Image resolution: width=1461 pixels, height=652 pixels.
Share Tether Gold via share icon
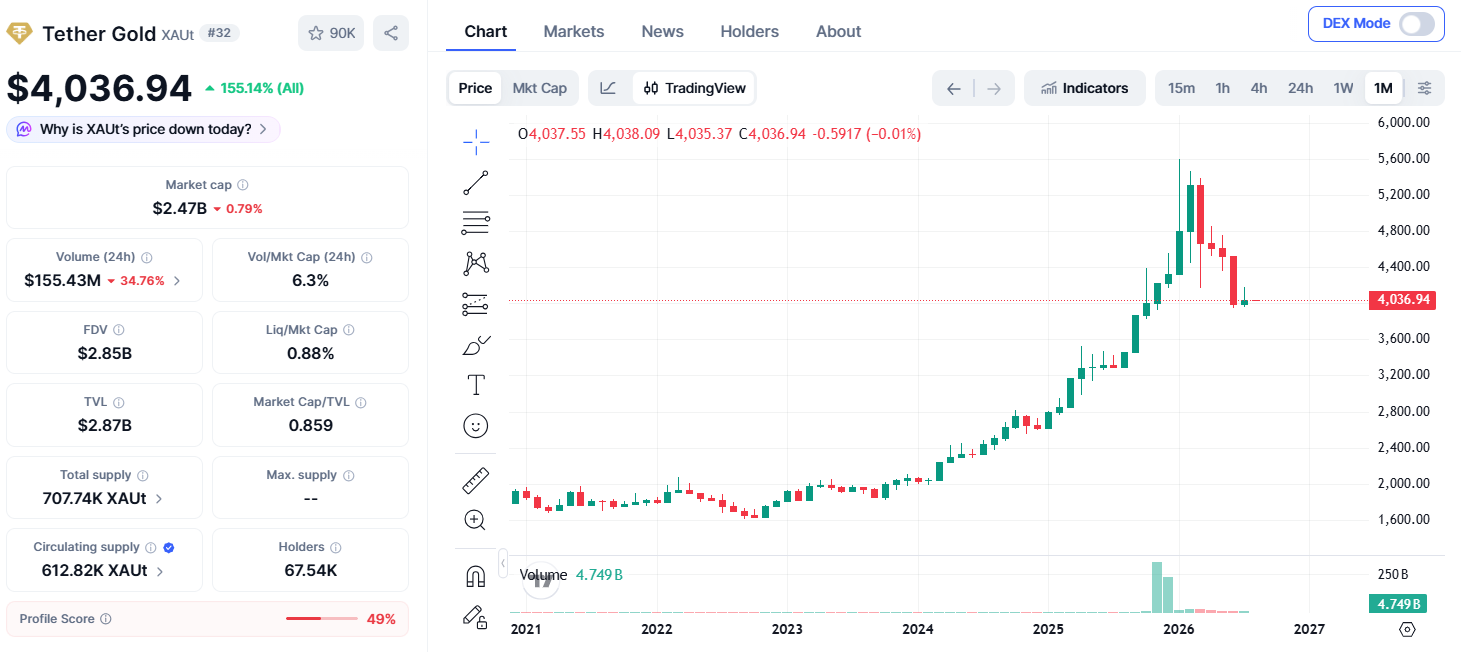pyautogui.click(x=391, y=33)
